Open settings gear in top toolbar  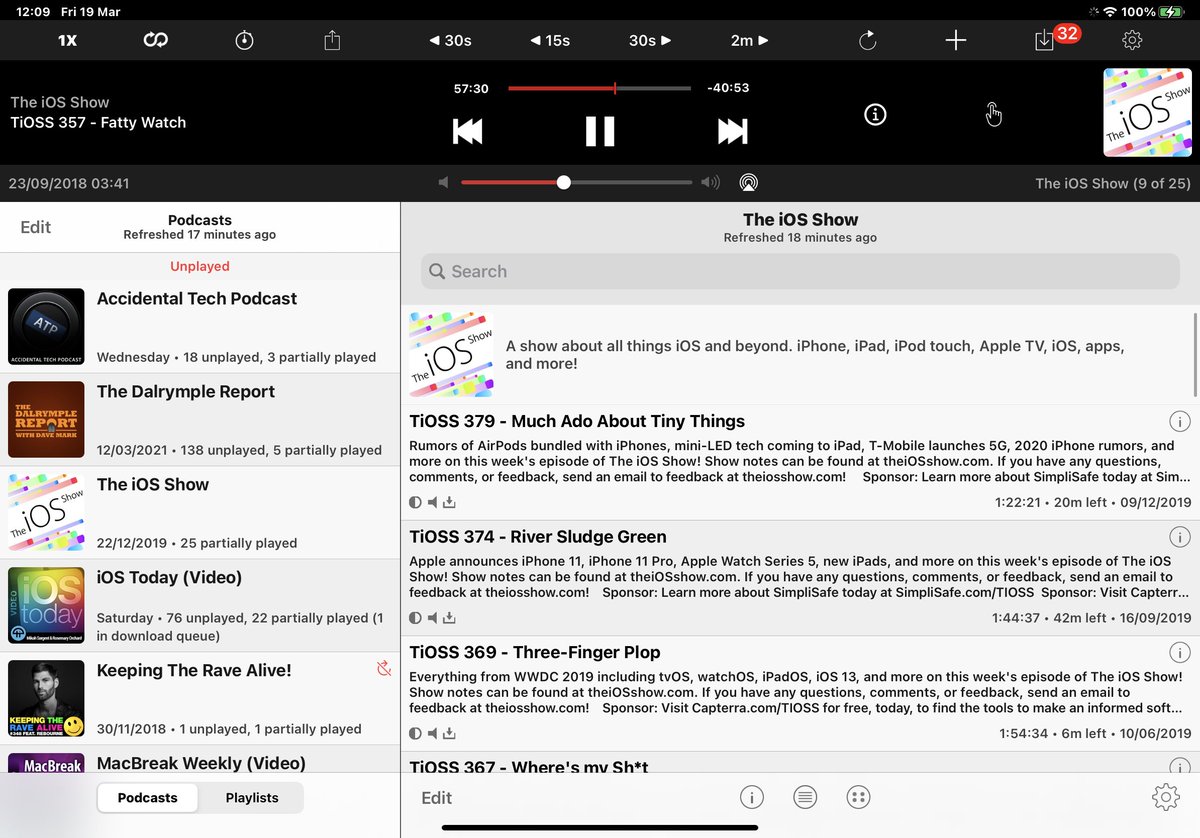point(1132,40)
